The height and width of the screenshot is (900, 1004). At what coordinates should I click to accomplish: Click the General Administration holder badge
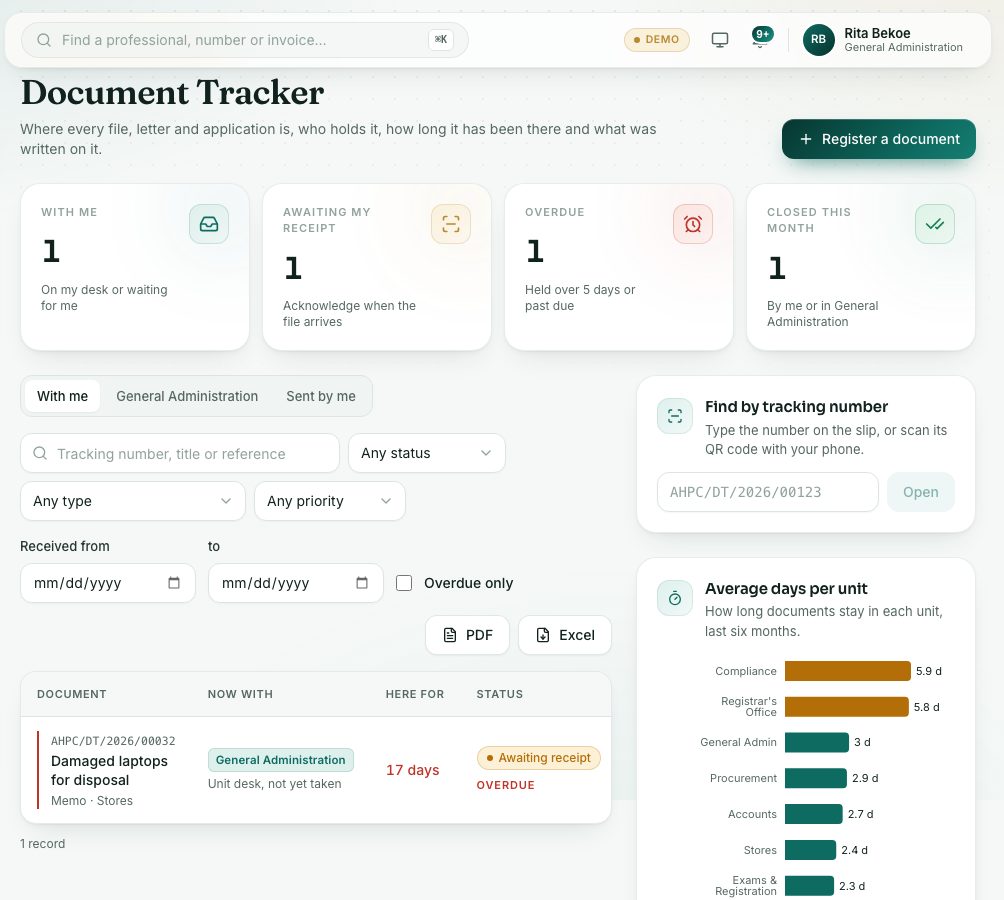[x=280, y=760]
